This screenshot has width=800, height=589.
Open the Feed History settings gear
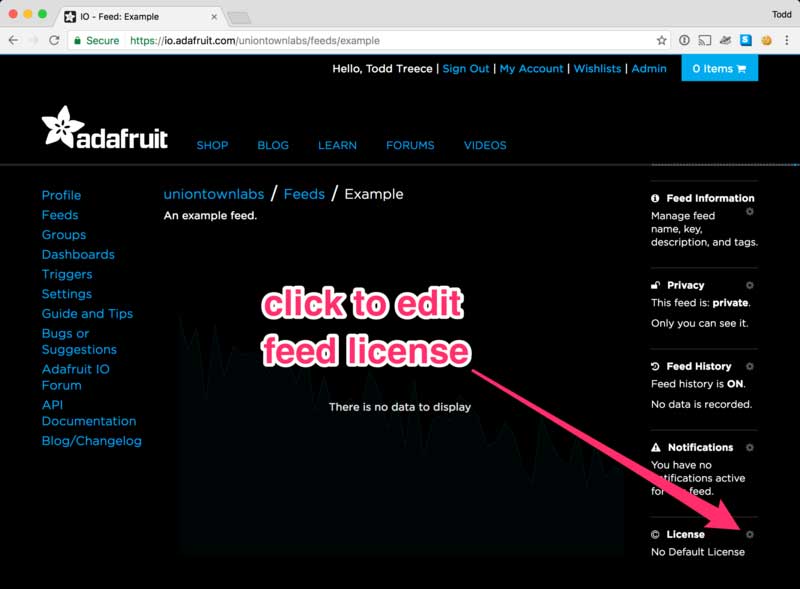tap(750, 366)
